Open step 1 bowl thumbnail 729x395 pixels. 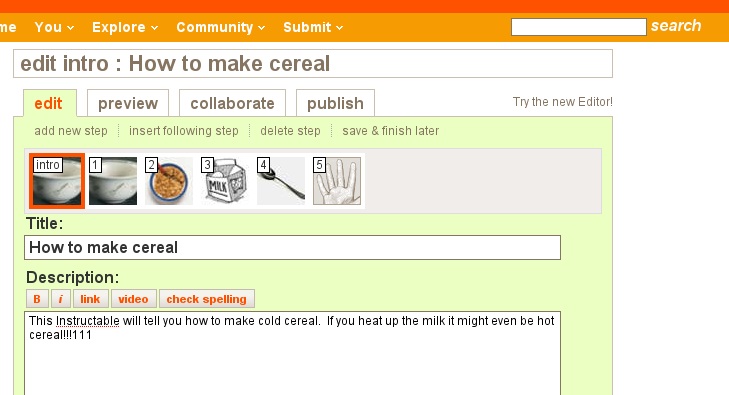pos(113,181)
